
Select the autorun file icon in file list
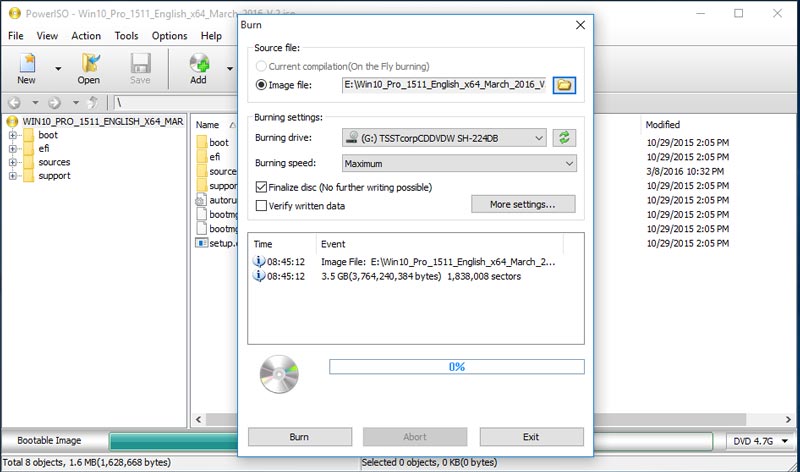(x=201, y=200)
